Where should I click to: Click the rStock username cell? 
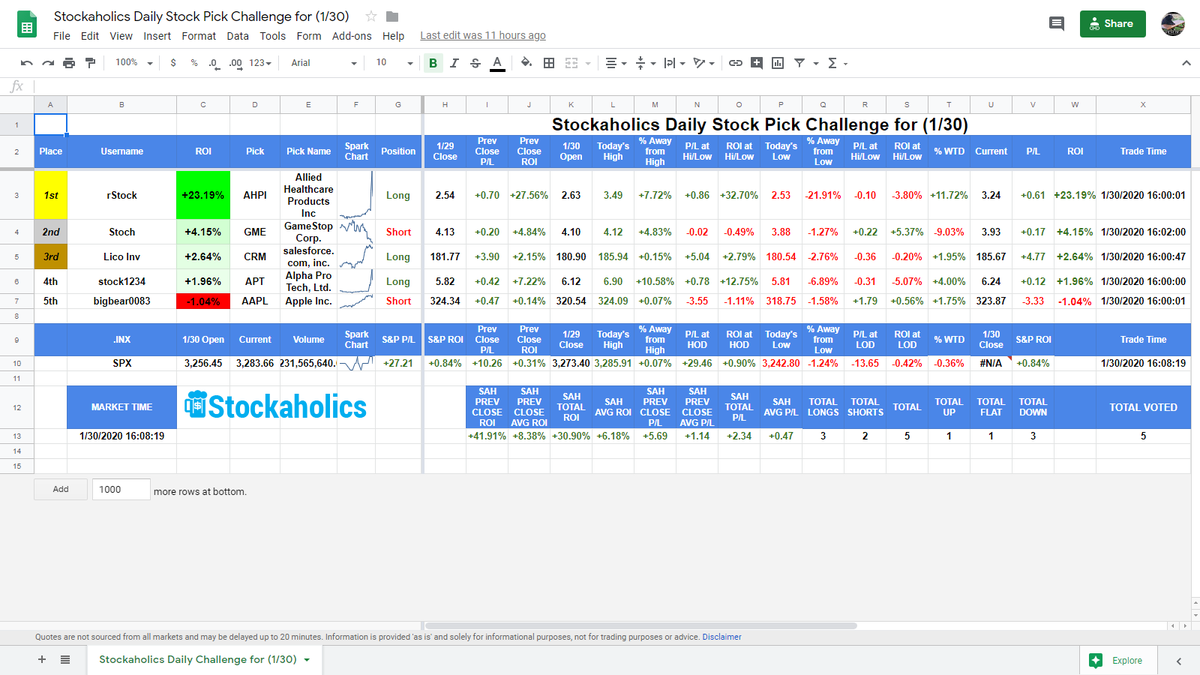click(122, 195)
